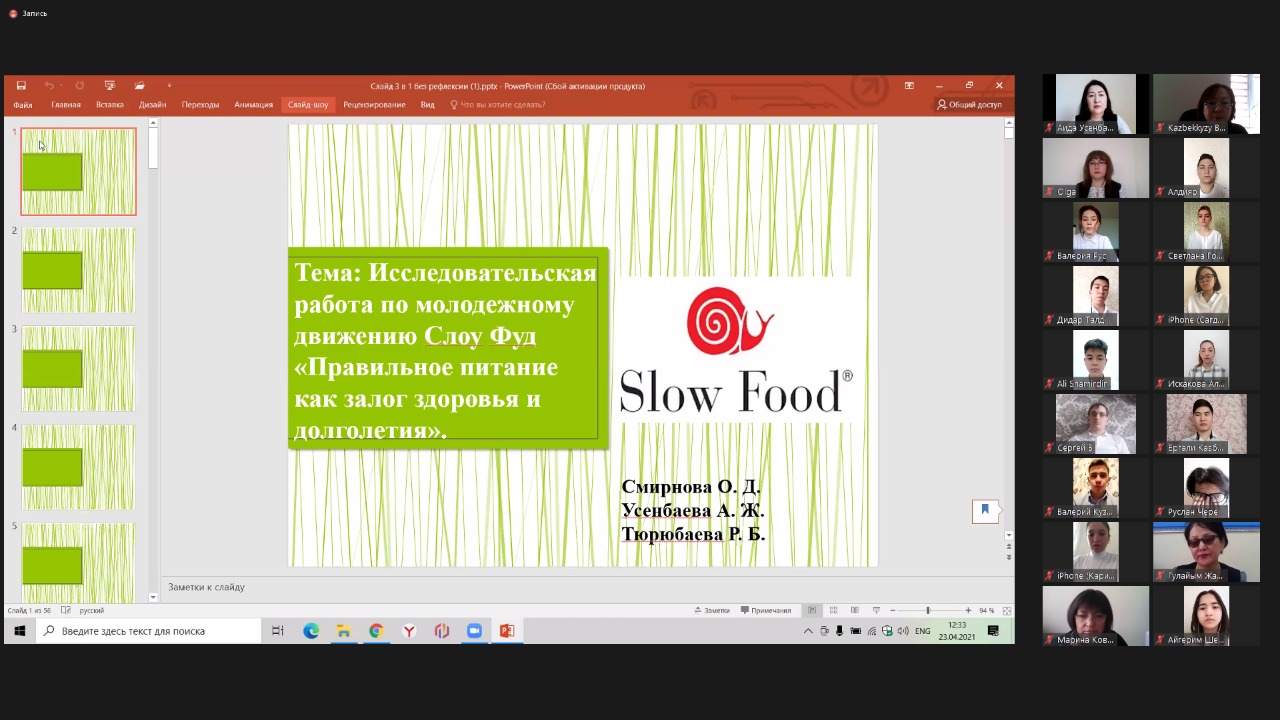Viewport: 1280px width, 720px height.
Task: Open the Слайд-шоу ribbon tab
Action: (x=308, y=104)
